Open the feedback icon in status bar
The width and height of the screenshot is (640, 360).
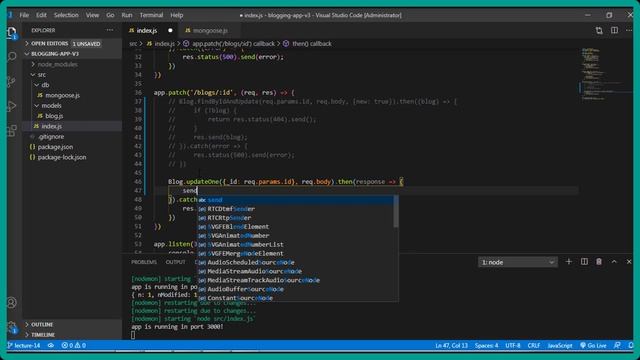pos(617,345)
